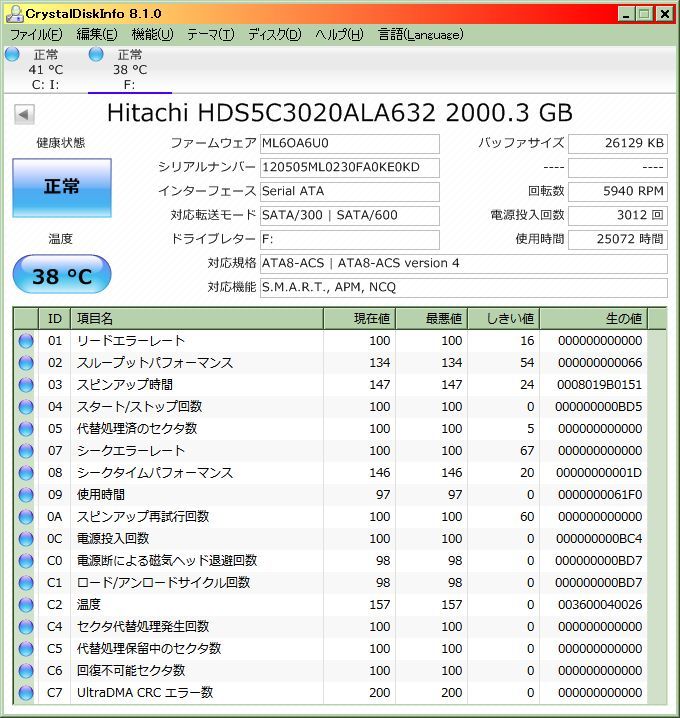This screenshot has height=718, width=680.
Task: Select the スループットパフォーマンス row name
Action: (x=155, y=363)
